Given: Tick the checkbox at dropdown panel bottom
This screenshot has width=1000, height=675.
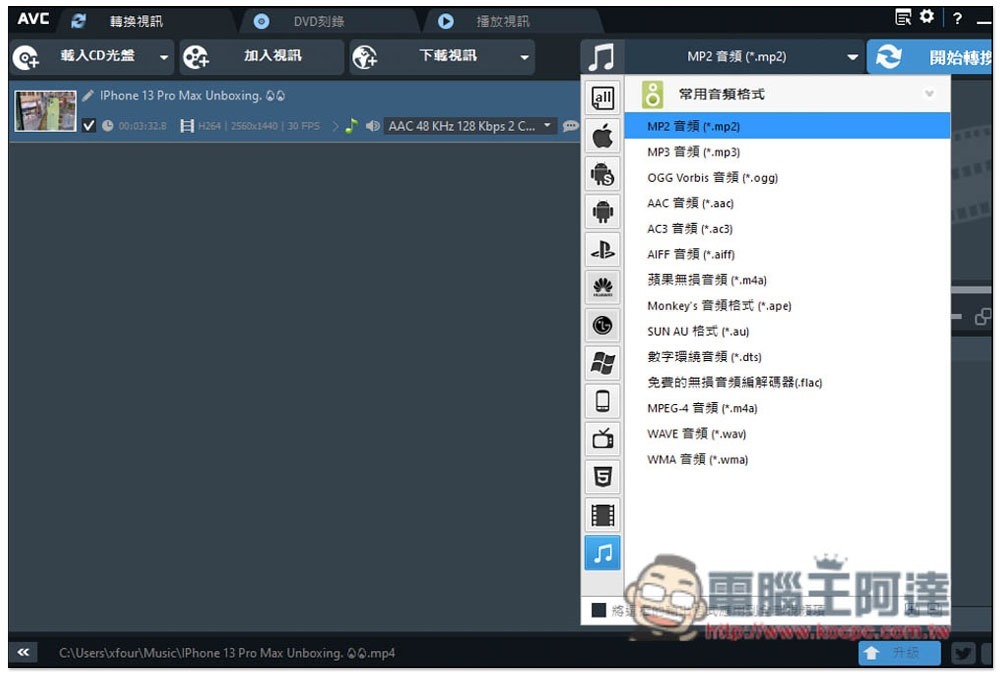Looking at the screenshot, I should coord(598,610).
